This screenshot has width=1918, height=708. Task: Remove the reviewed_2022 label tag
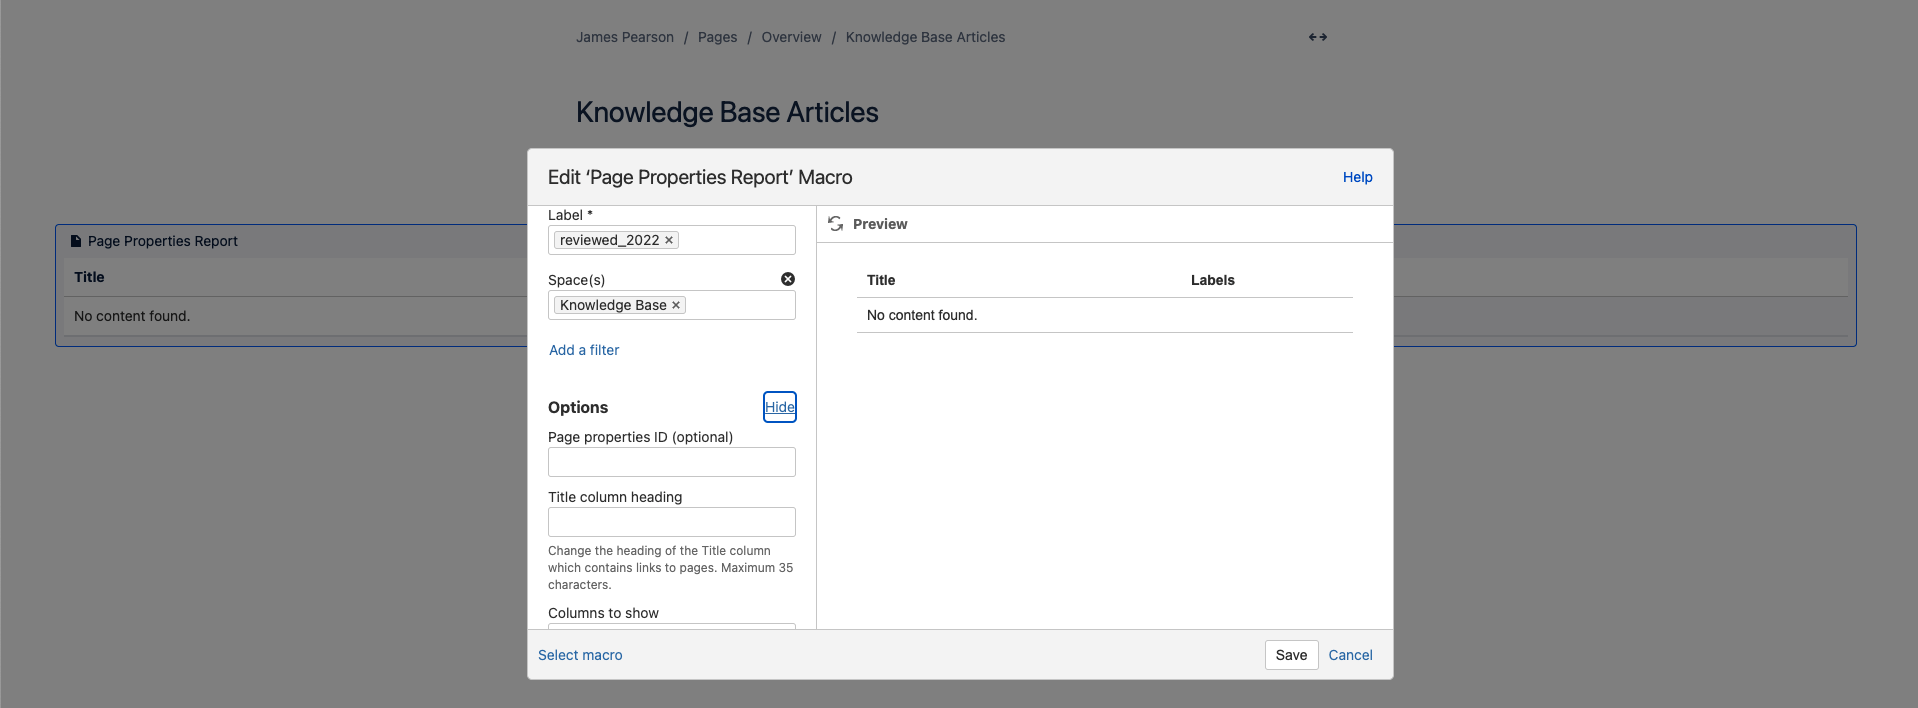click(669, 240)
